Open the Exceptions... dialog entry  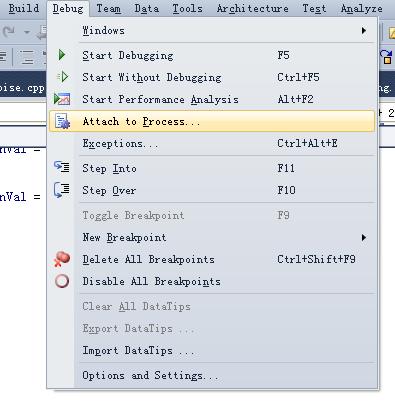point(212,143)
